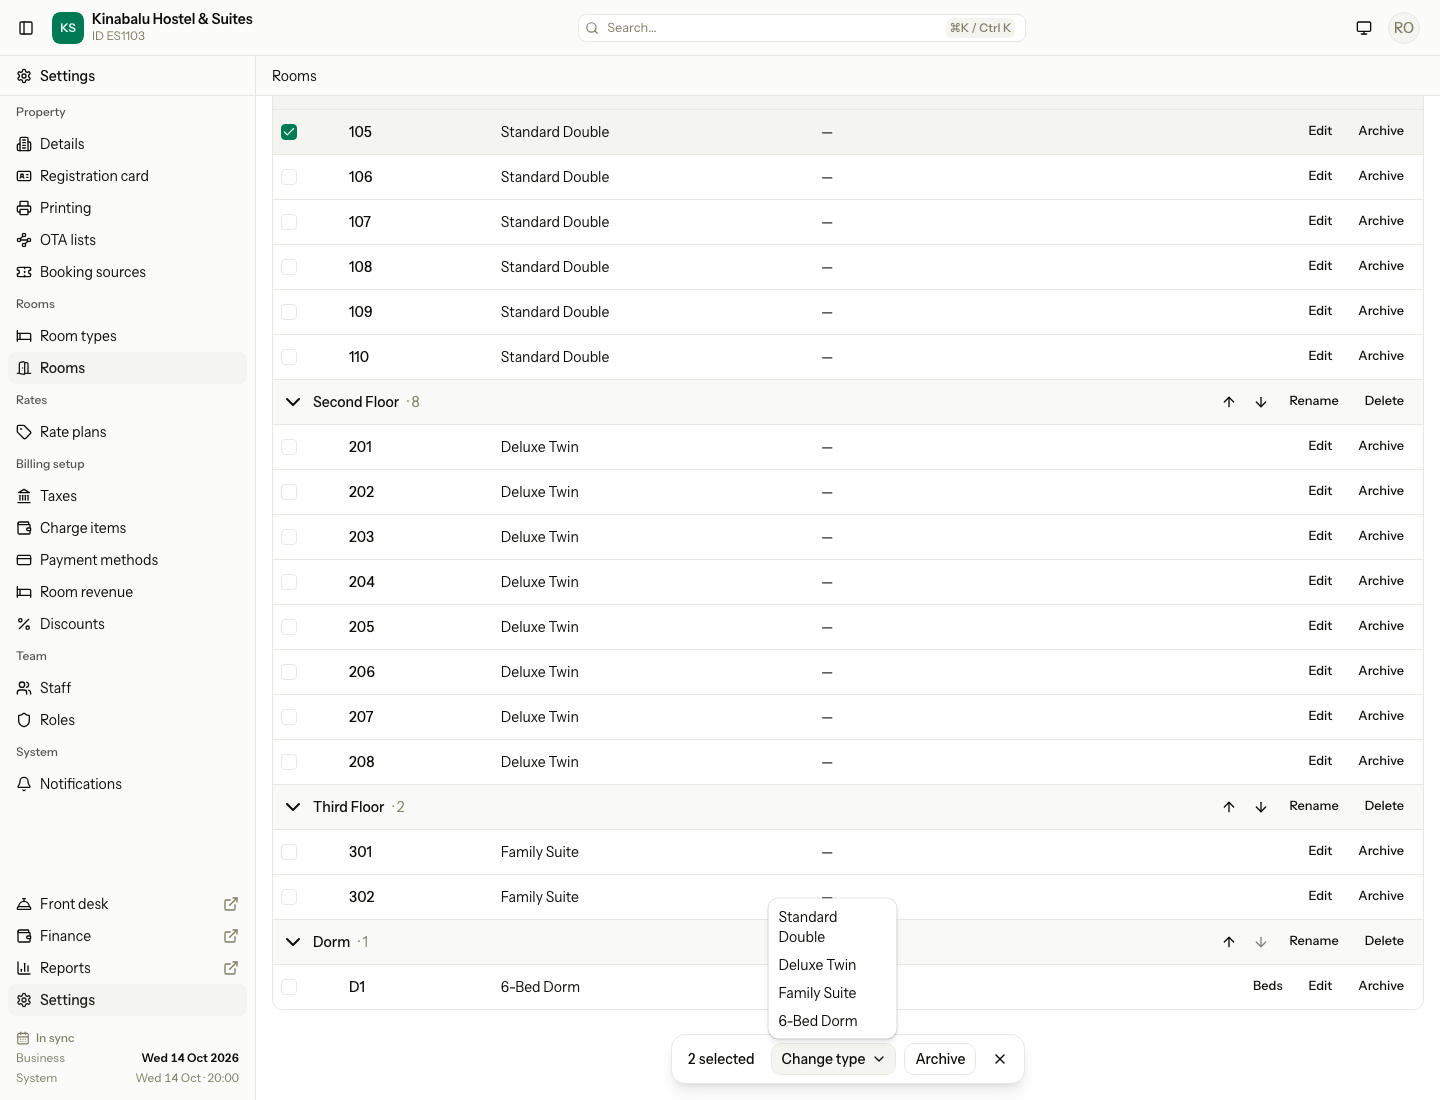Tick the checkbox for room 201
Viewport: 1440px width, 1100px height.
coord(289,447)
